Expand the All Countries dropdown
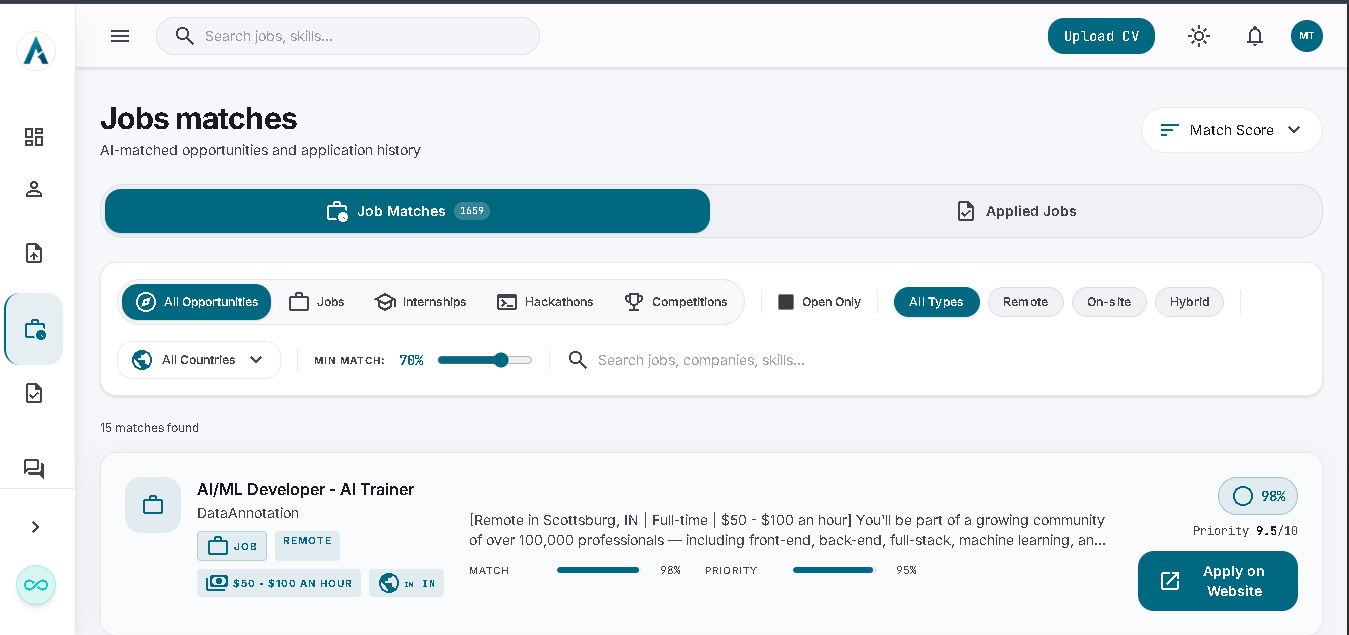The image size is (1349, 635). [199, 360]
